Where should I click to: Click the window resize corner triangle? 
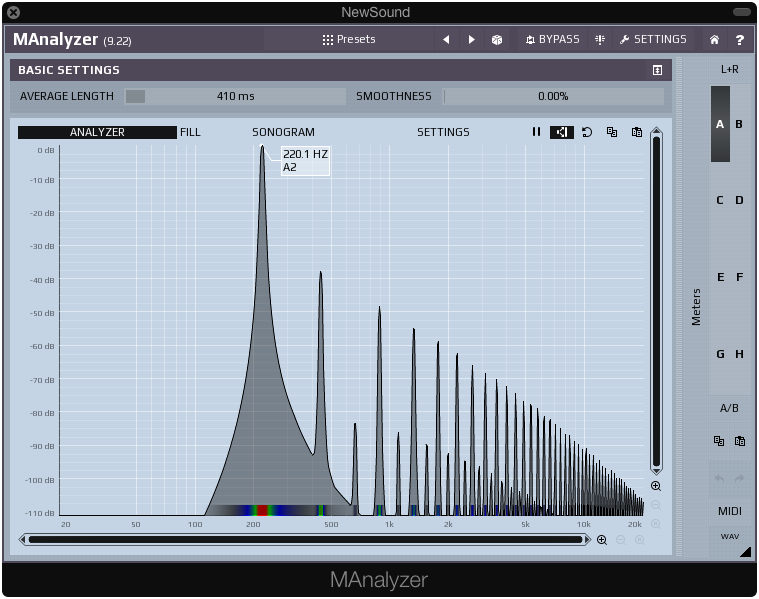[745, 552]
